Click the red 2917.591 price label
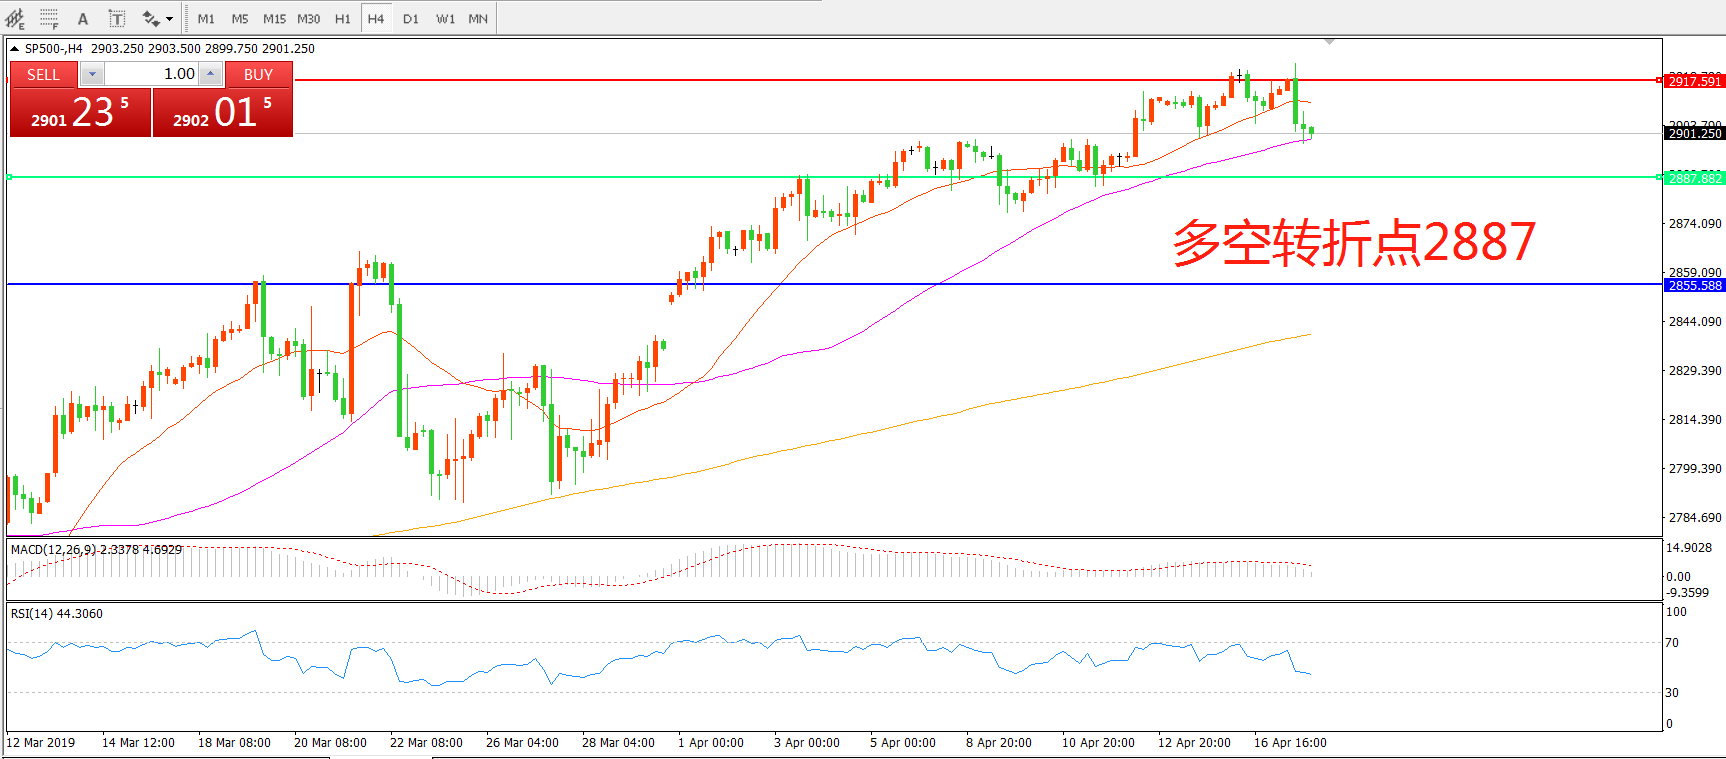Screen dimensions: 1726x759 [x=1694, y=81]
